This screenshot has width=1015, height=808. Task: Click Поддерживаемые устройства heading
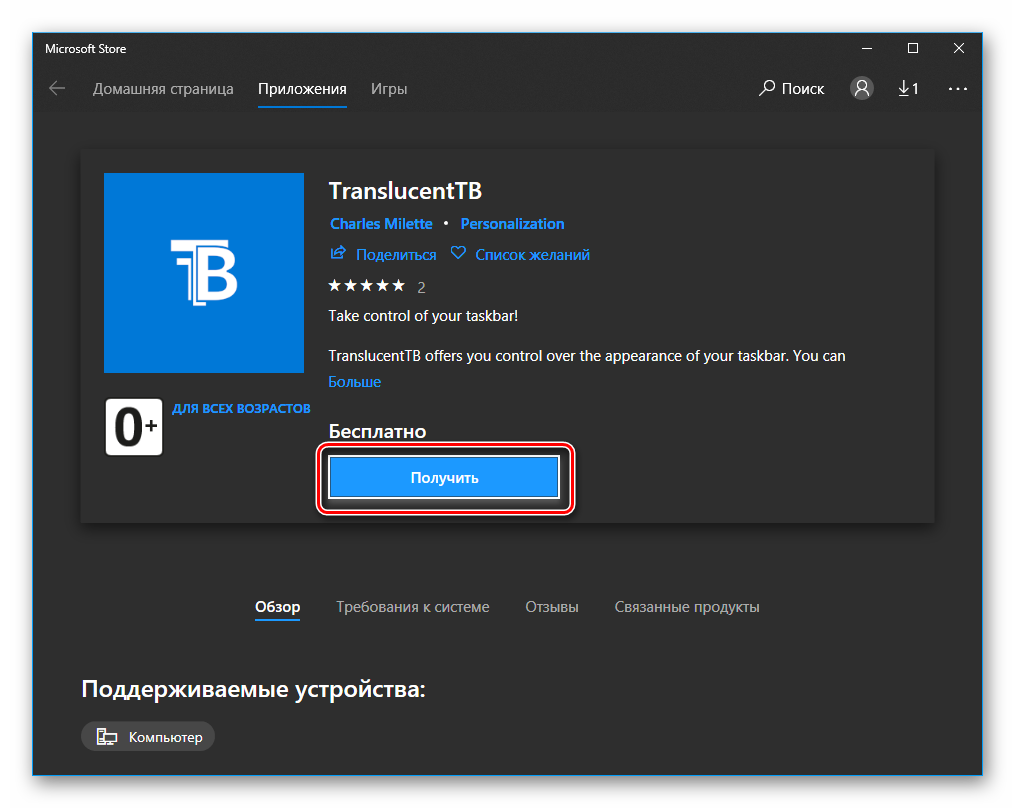tap(254, 690)
